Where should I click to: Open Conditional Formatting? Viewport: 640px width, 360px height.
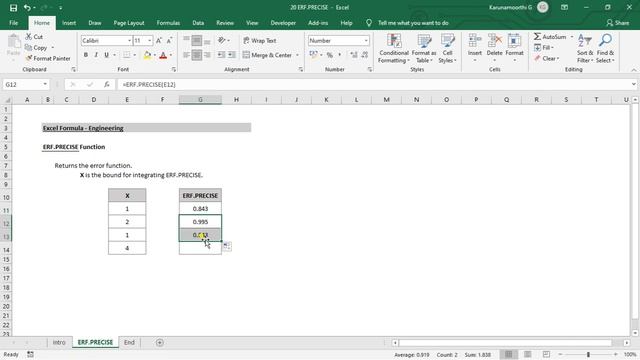393,49
